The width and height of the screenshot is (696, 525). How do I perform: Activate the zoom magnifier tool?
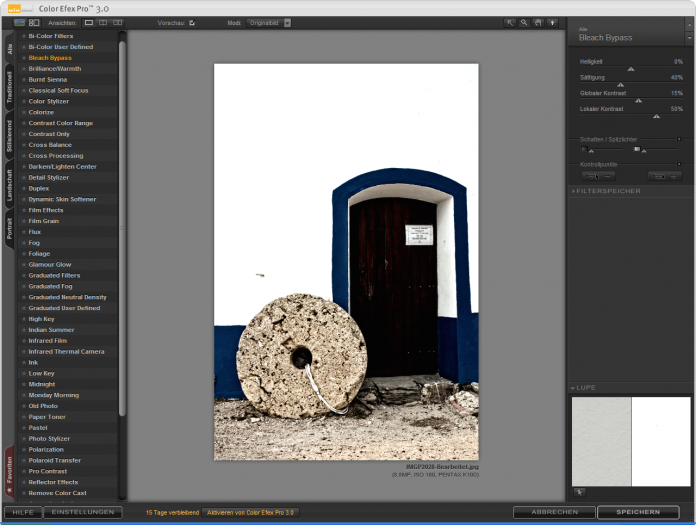coord(525,22)
